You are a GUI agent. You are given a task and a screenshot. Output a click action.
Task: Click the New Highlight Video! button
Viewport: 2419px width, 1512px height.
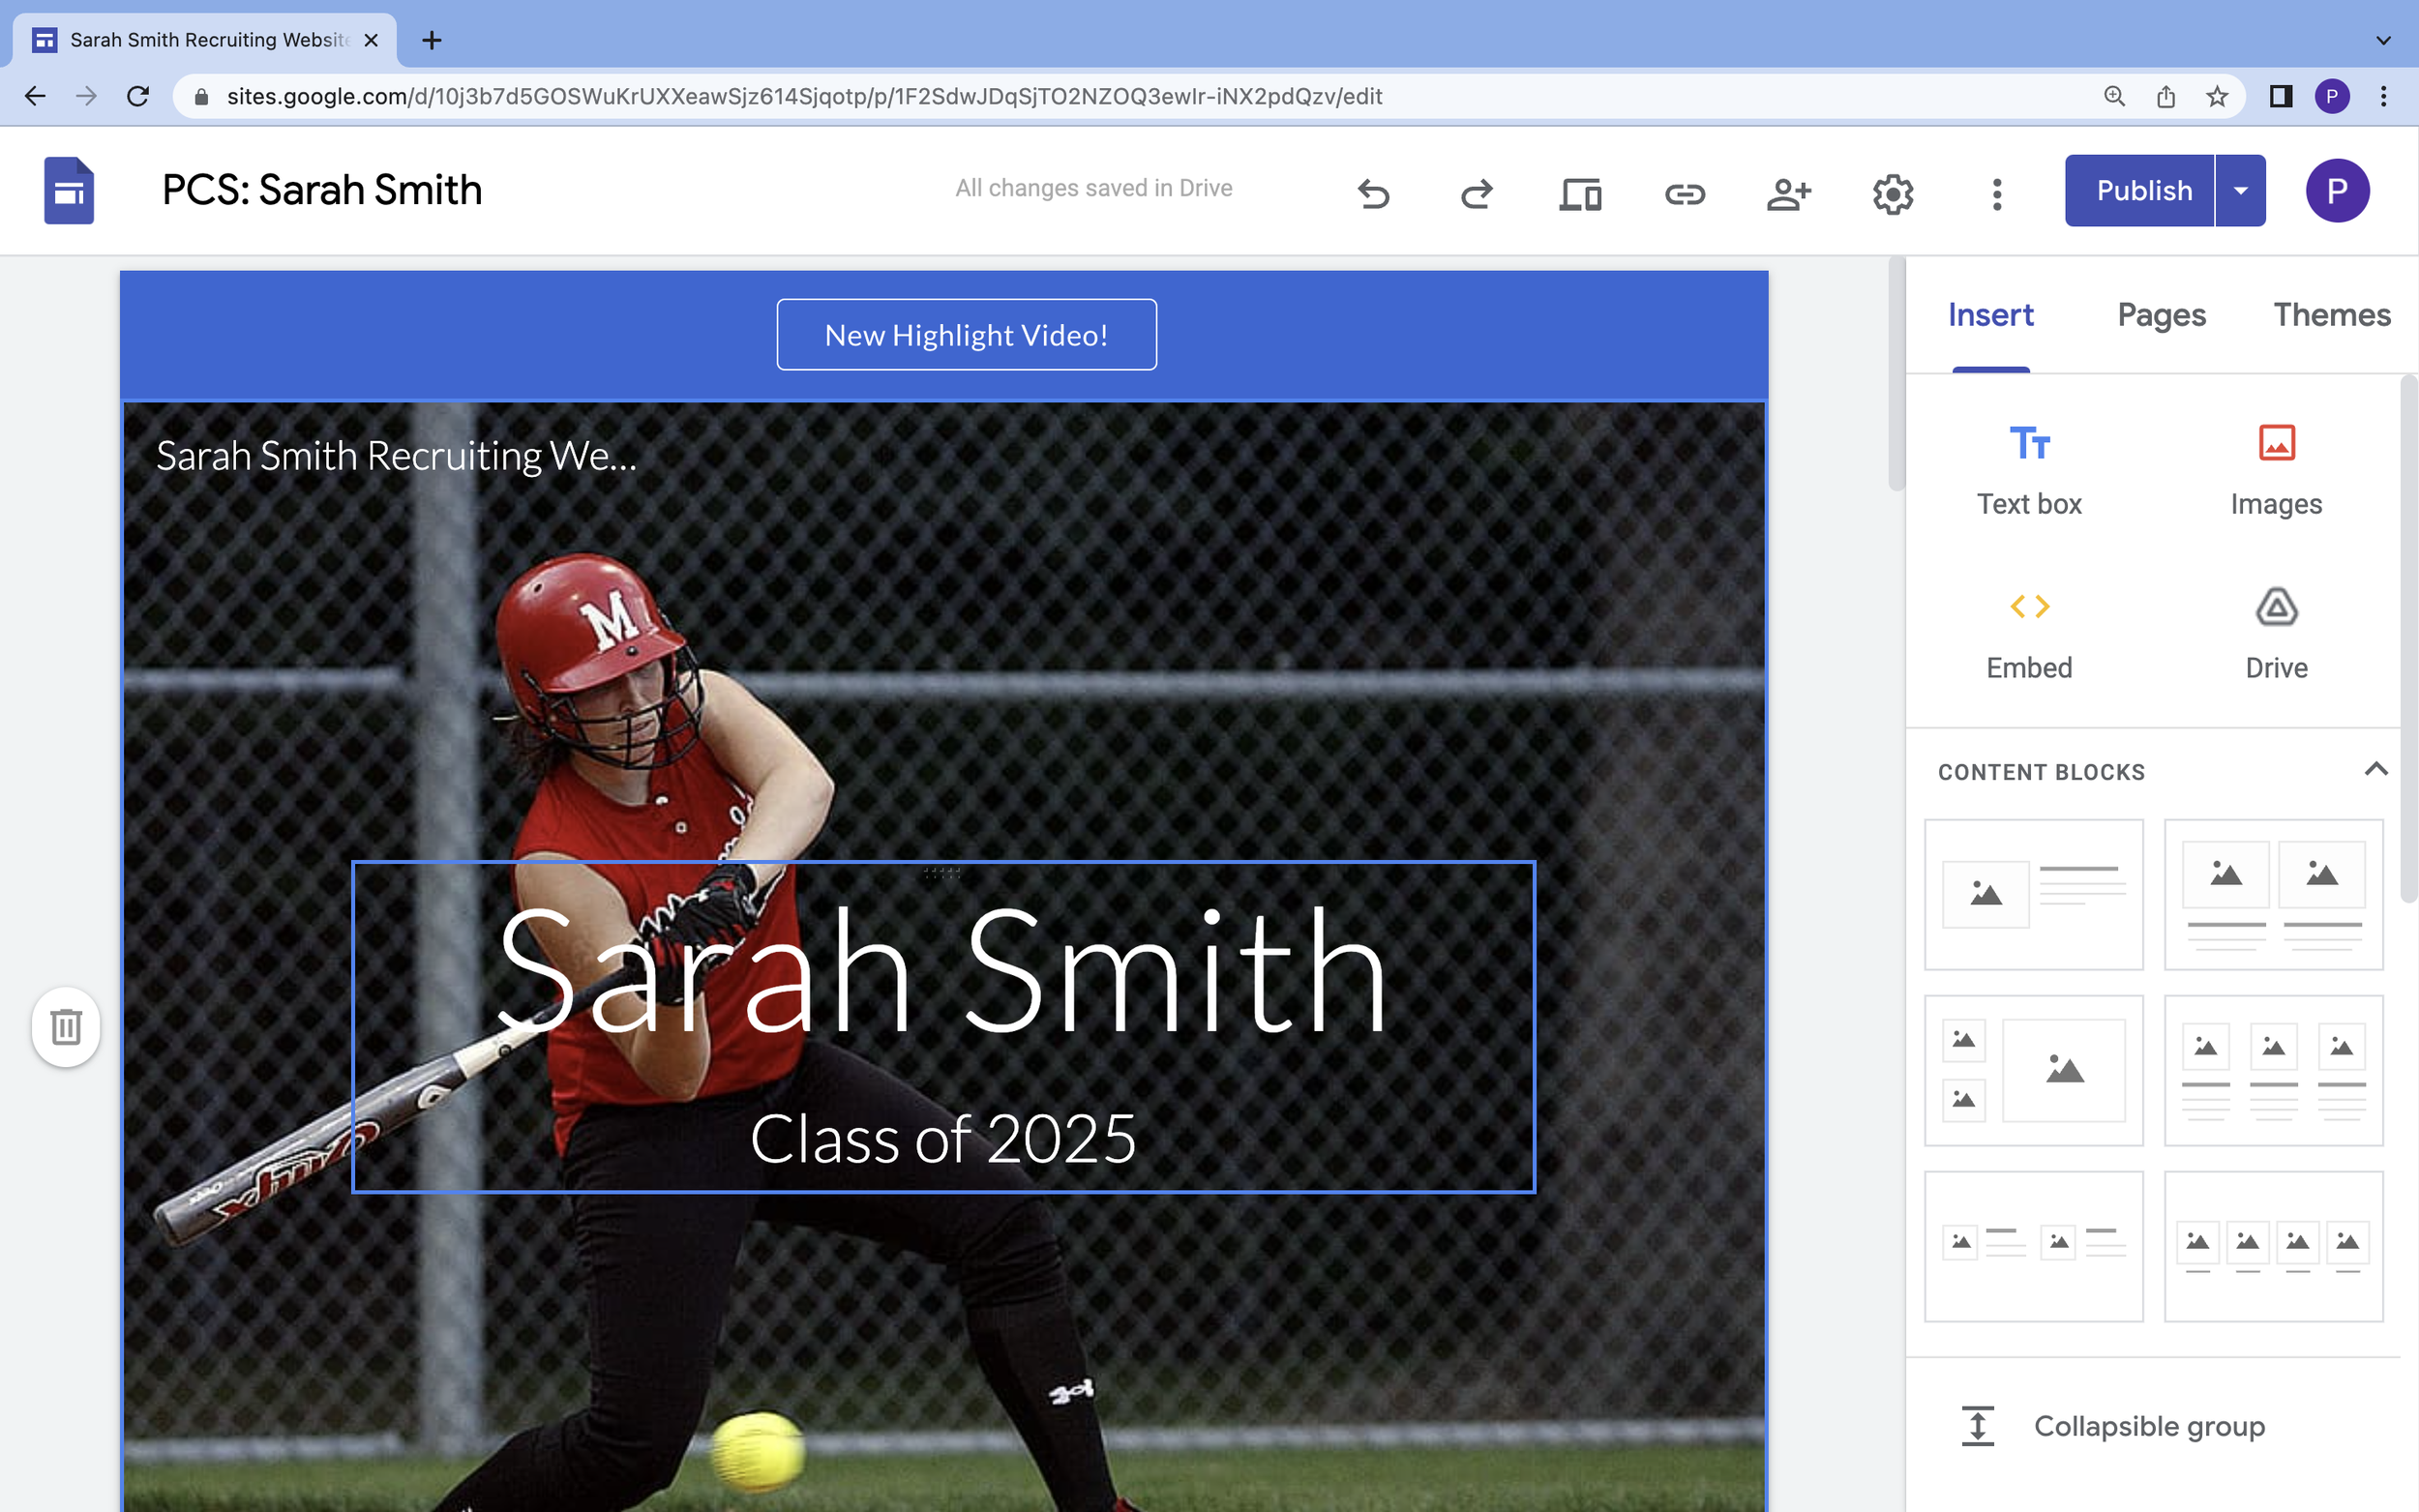point(966,335)
